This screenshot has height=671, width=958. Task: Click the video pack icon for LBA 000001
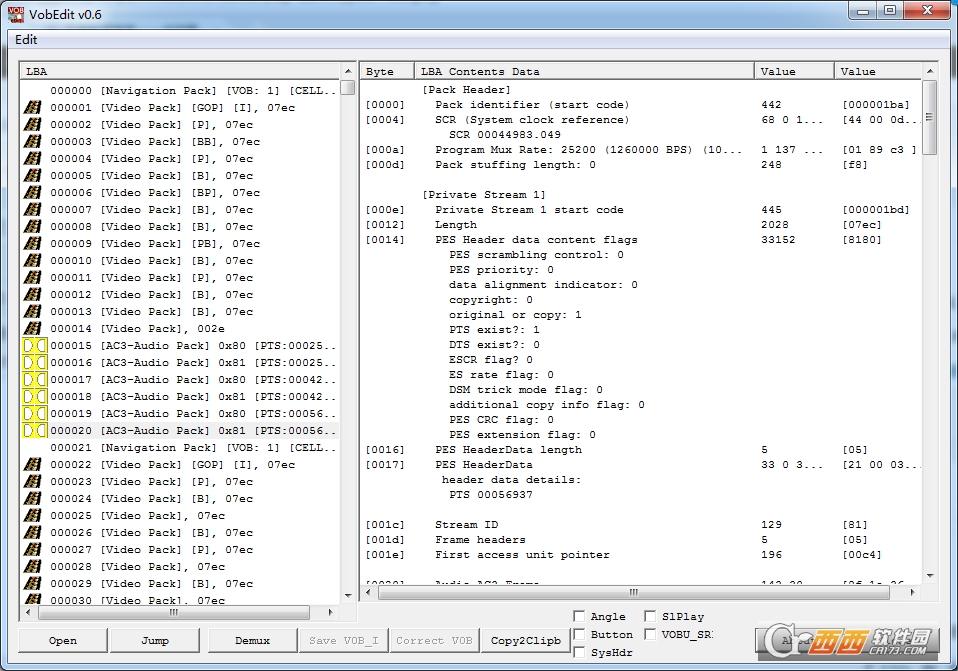point(32,108)
